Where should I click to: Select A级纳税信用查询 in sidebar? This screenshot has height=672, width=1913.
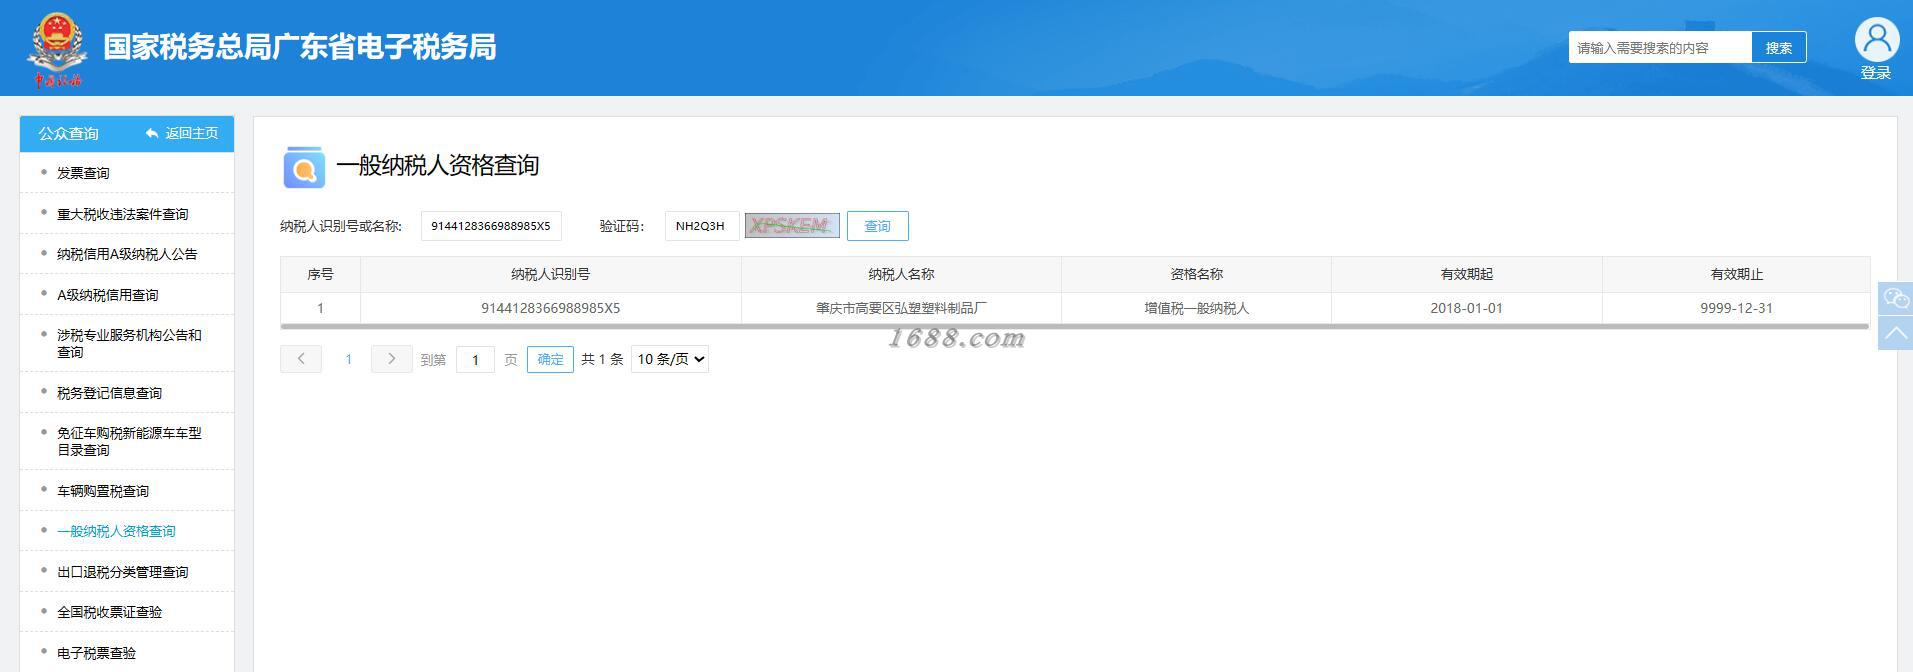(x=108, y=295)
